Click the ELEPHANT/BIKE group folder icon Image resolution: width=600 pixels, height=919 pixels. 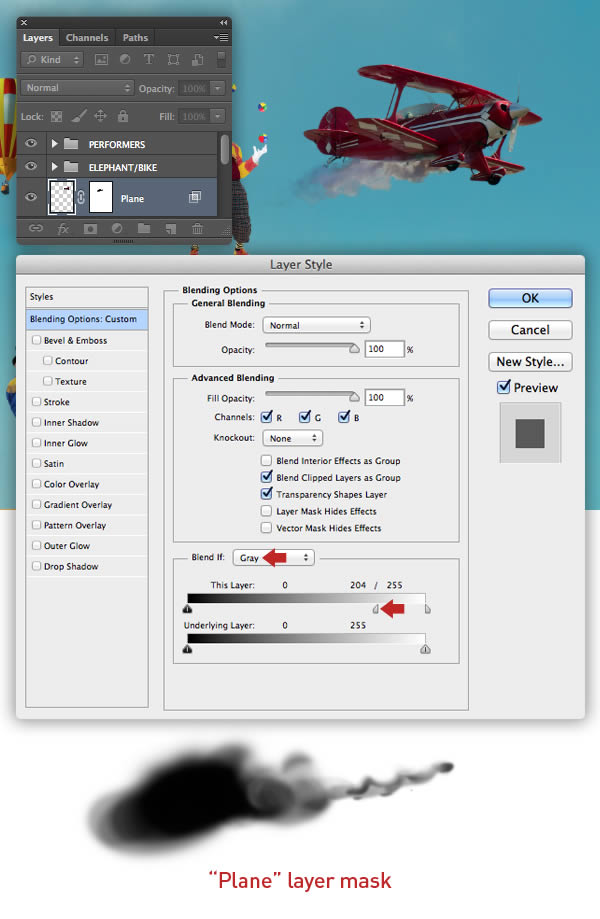click(x=71, y=167)
